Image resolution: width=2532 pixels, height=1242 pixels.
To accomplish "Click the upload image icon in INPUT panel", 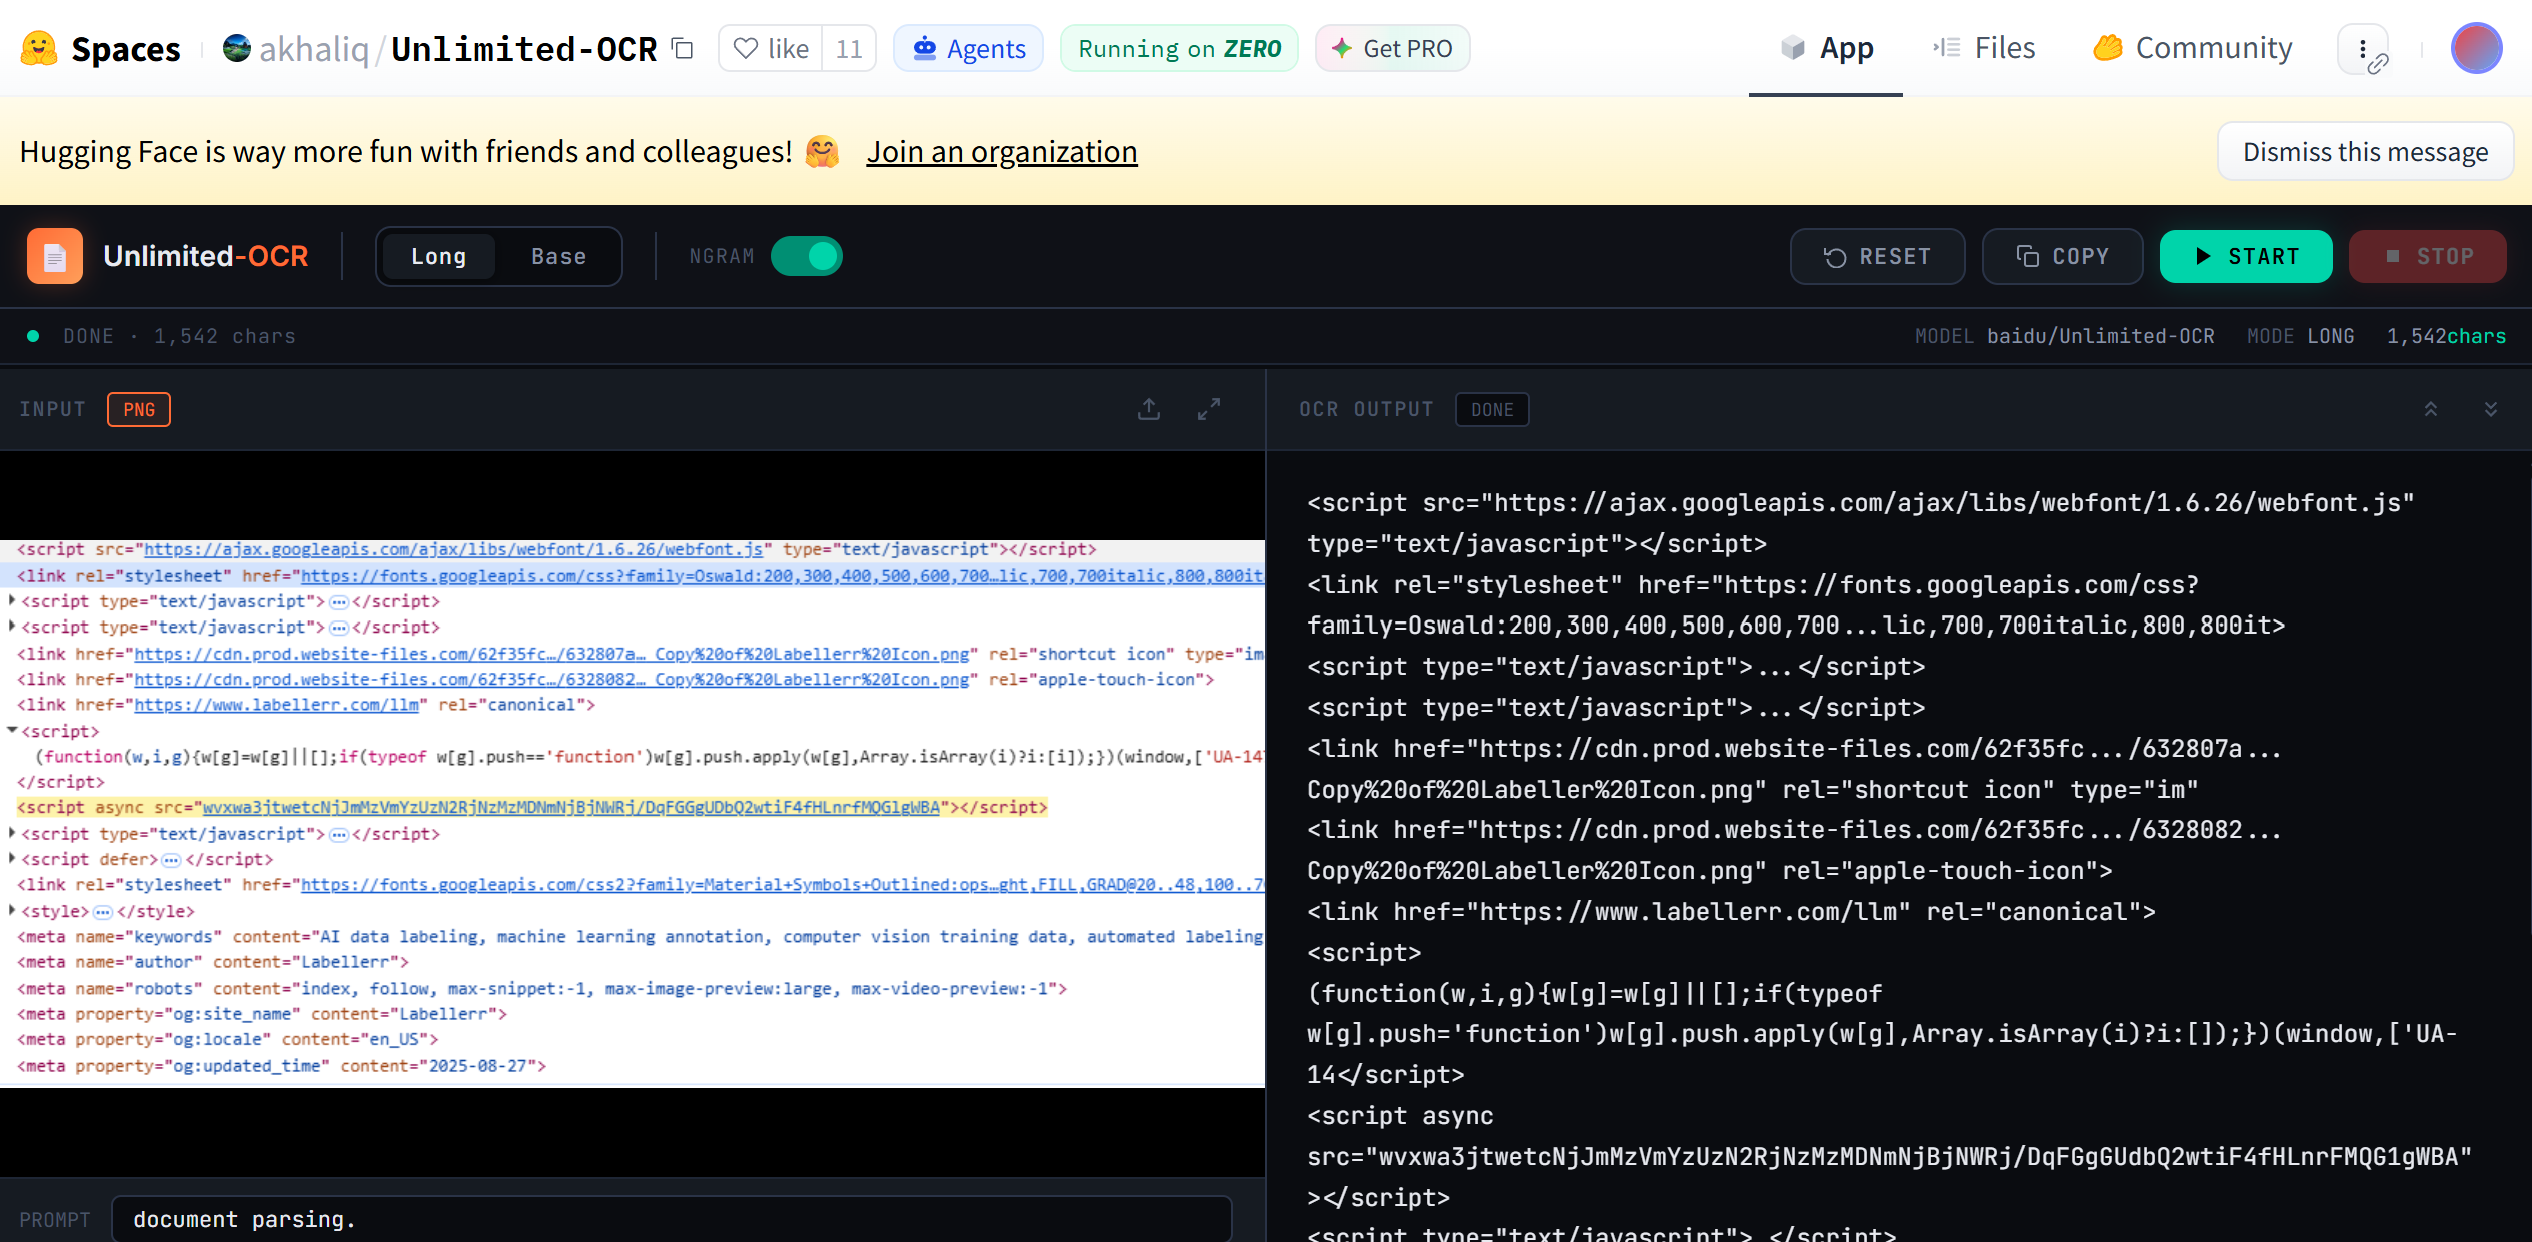I will 1149,409.
